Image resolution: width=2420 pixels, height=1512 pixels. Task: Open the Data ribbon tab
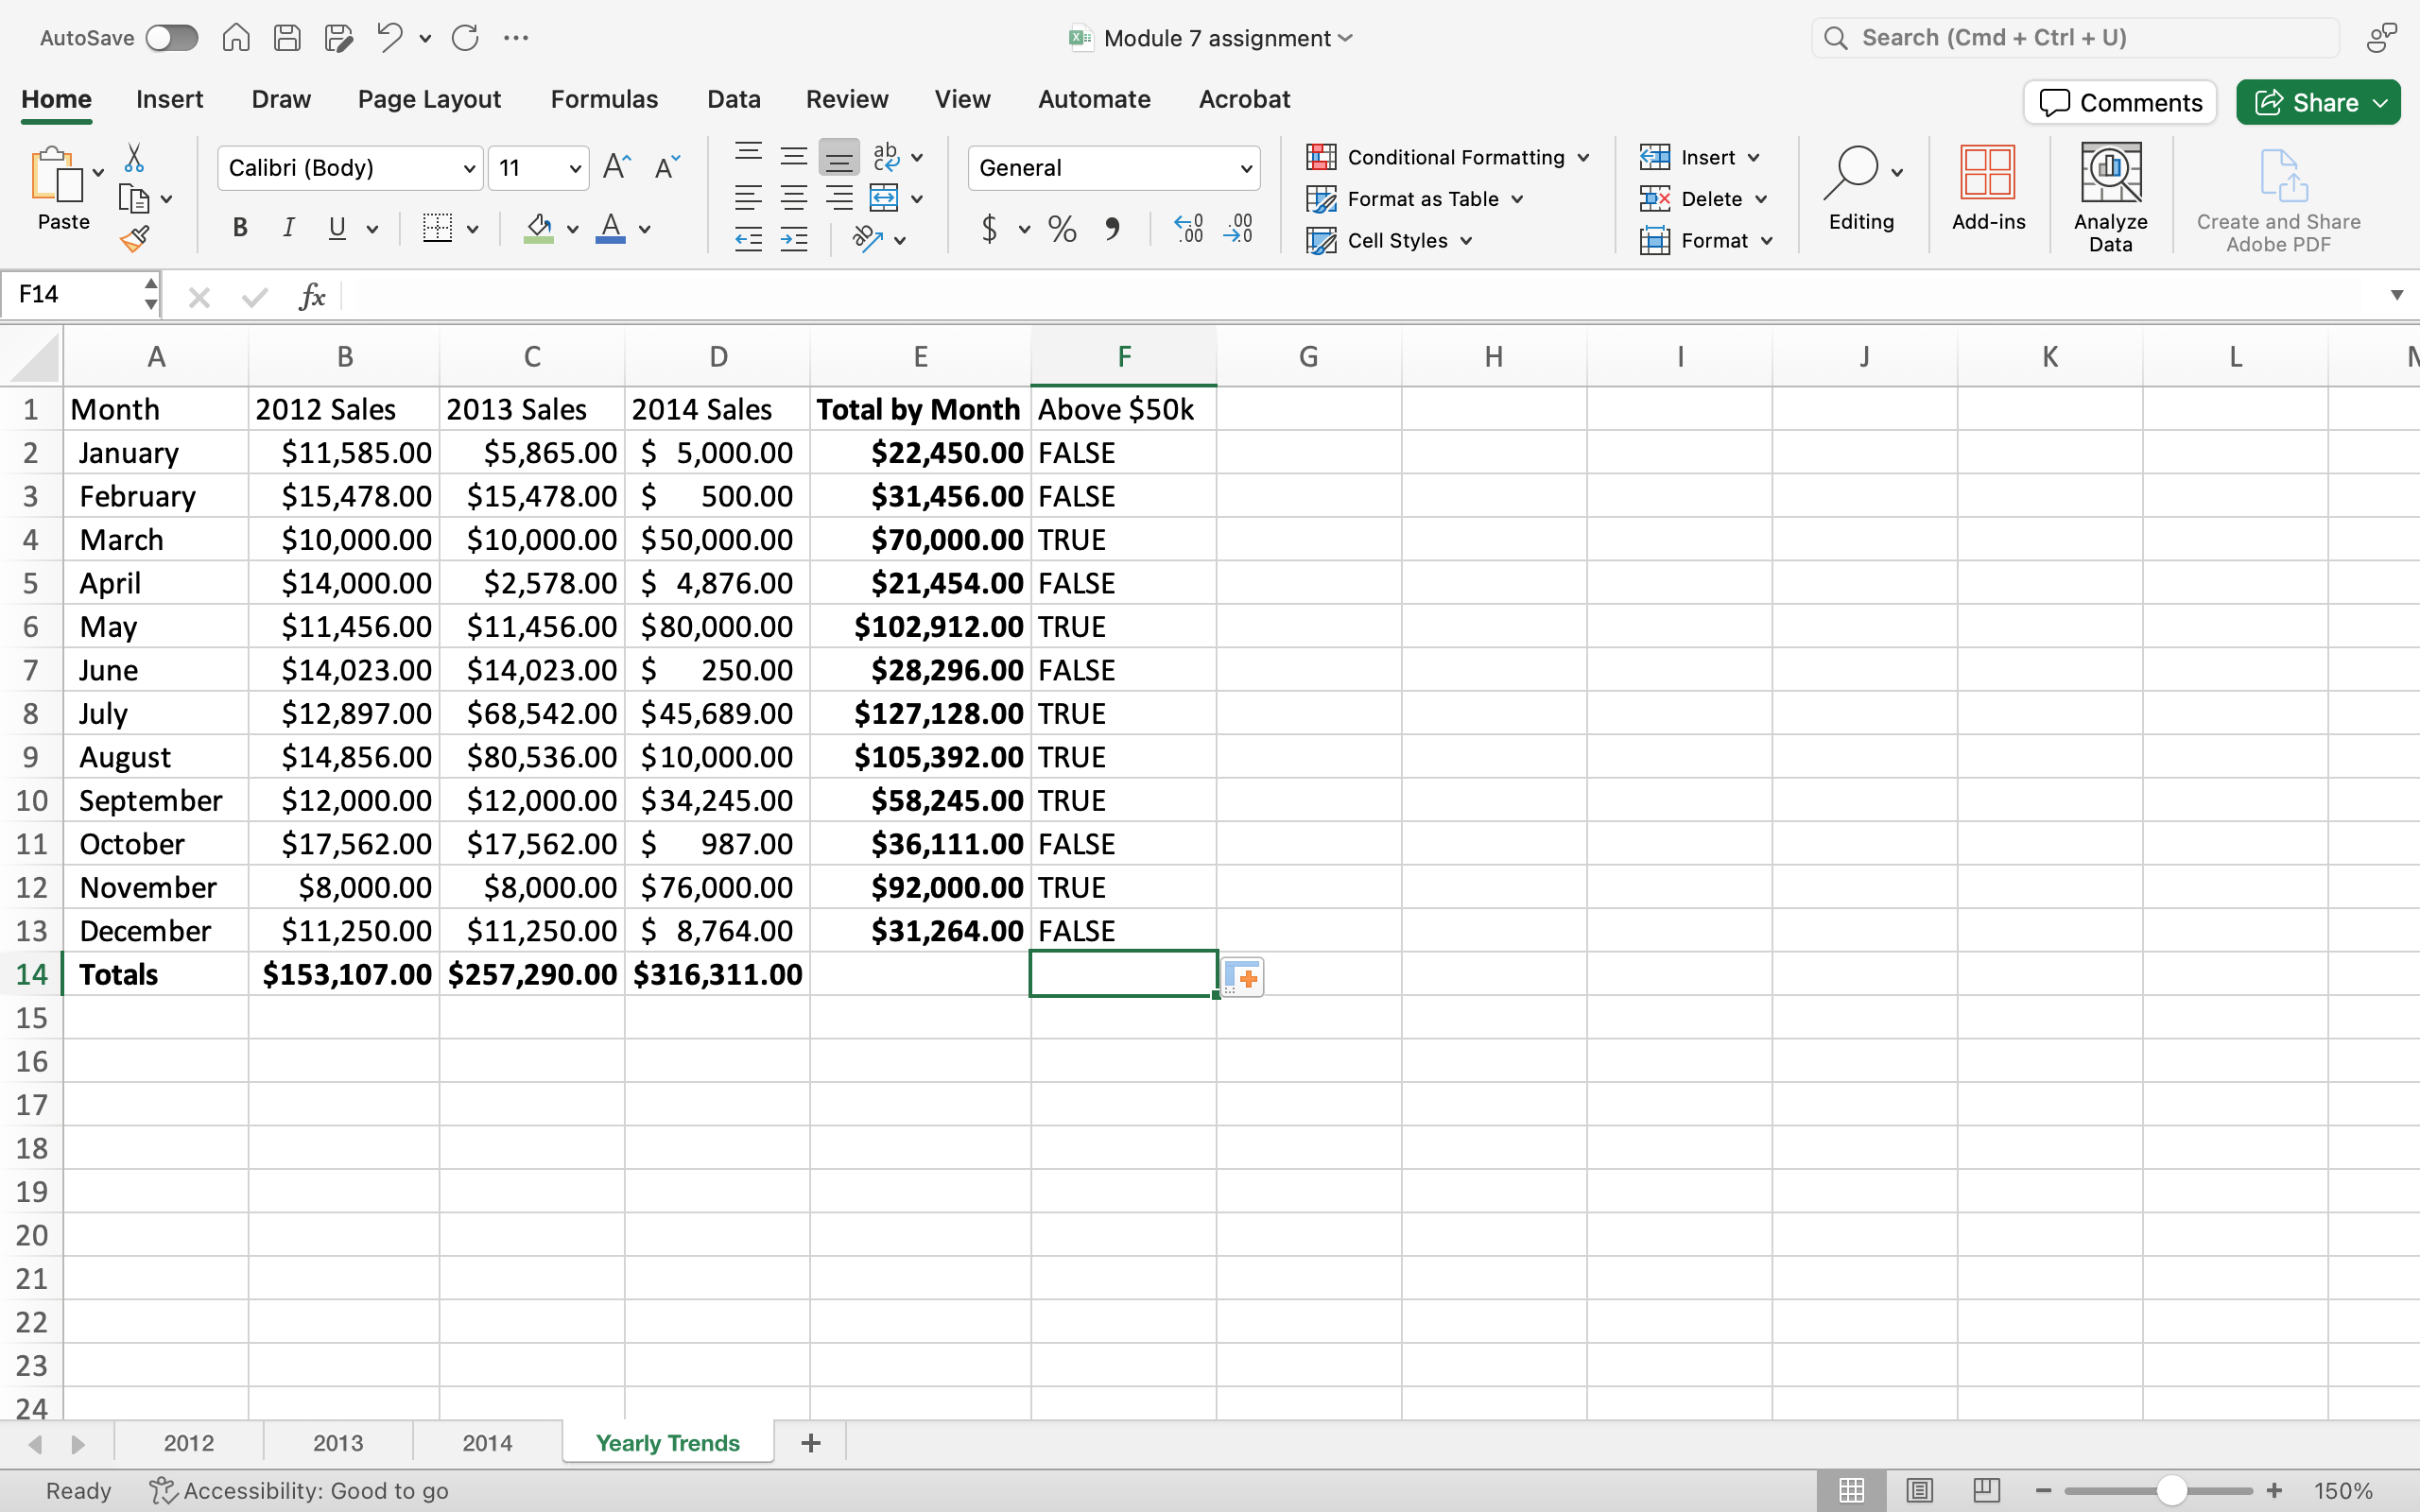tap(733, 99)
